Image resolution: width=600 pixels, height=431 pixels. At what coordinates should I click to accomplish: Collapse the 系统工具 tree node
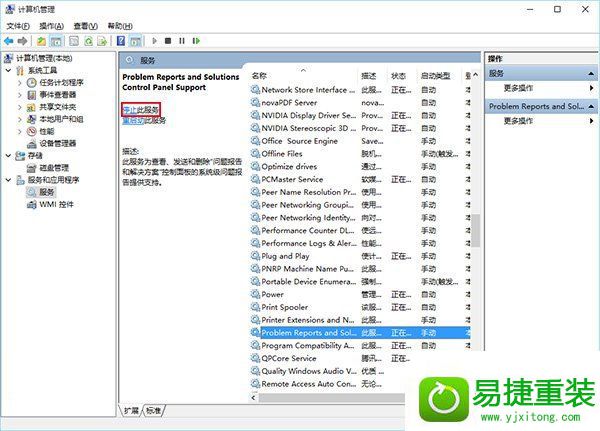click(9, 70)
